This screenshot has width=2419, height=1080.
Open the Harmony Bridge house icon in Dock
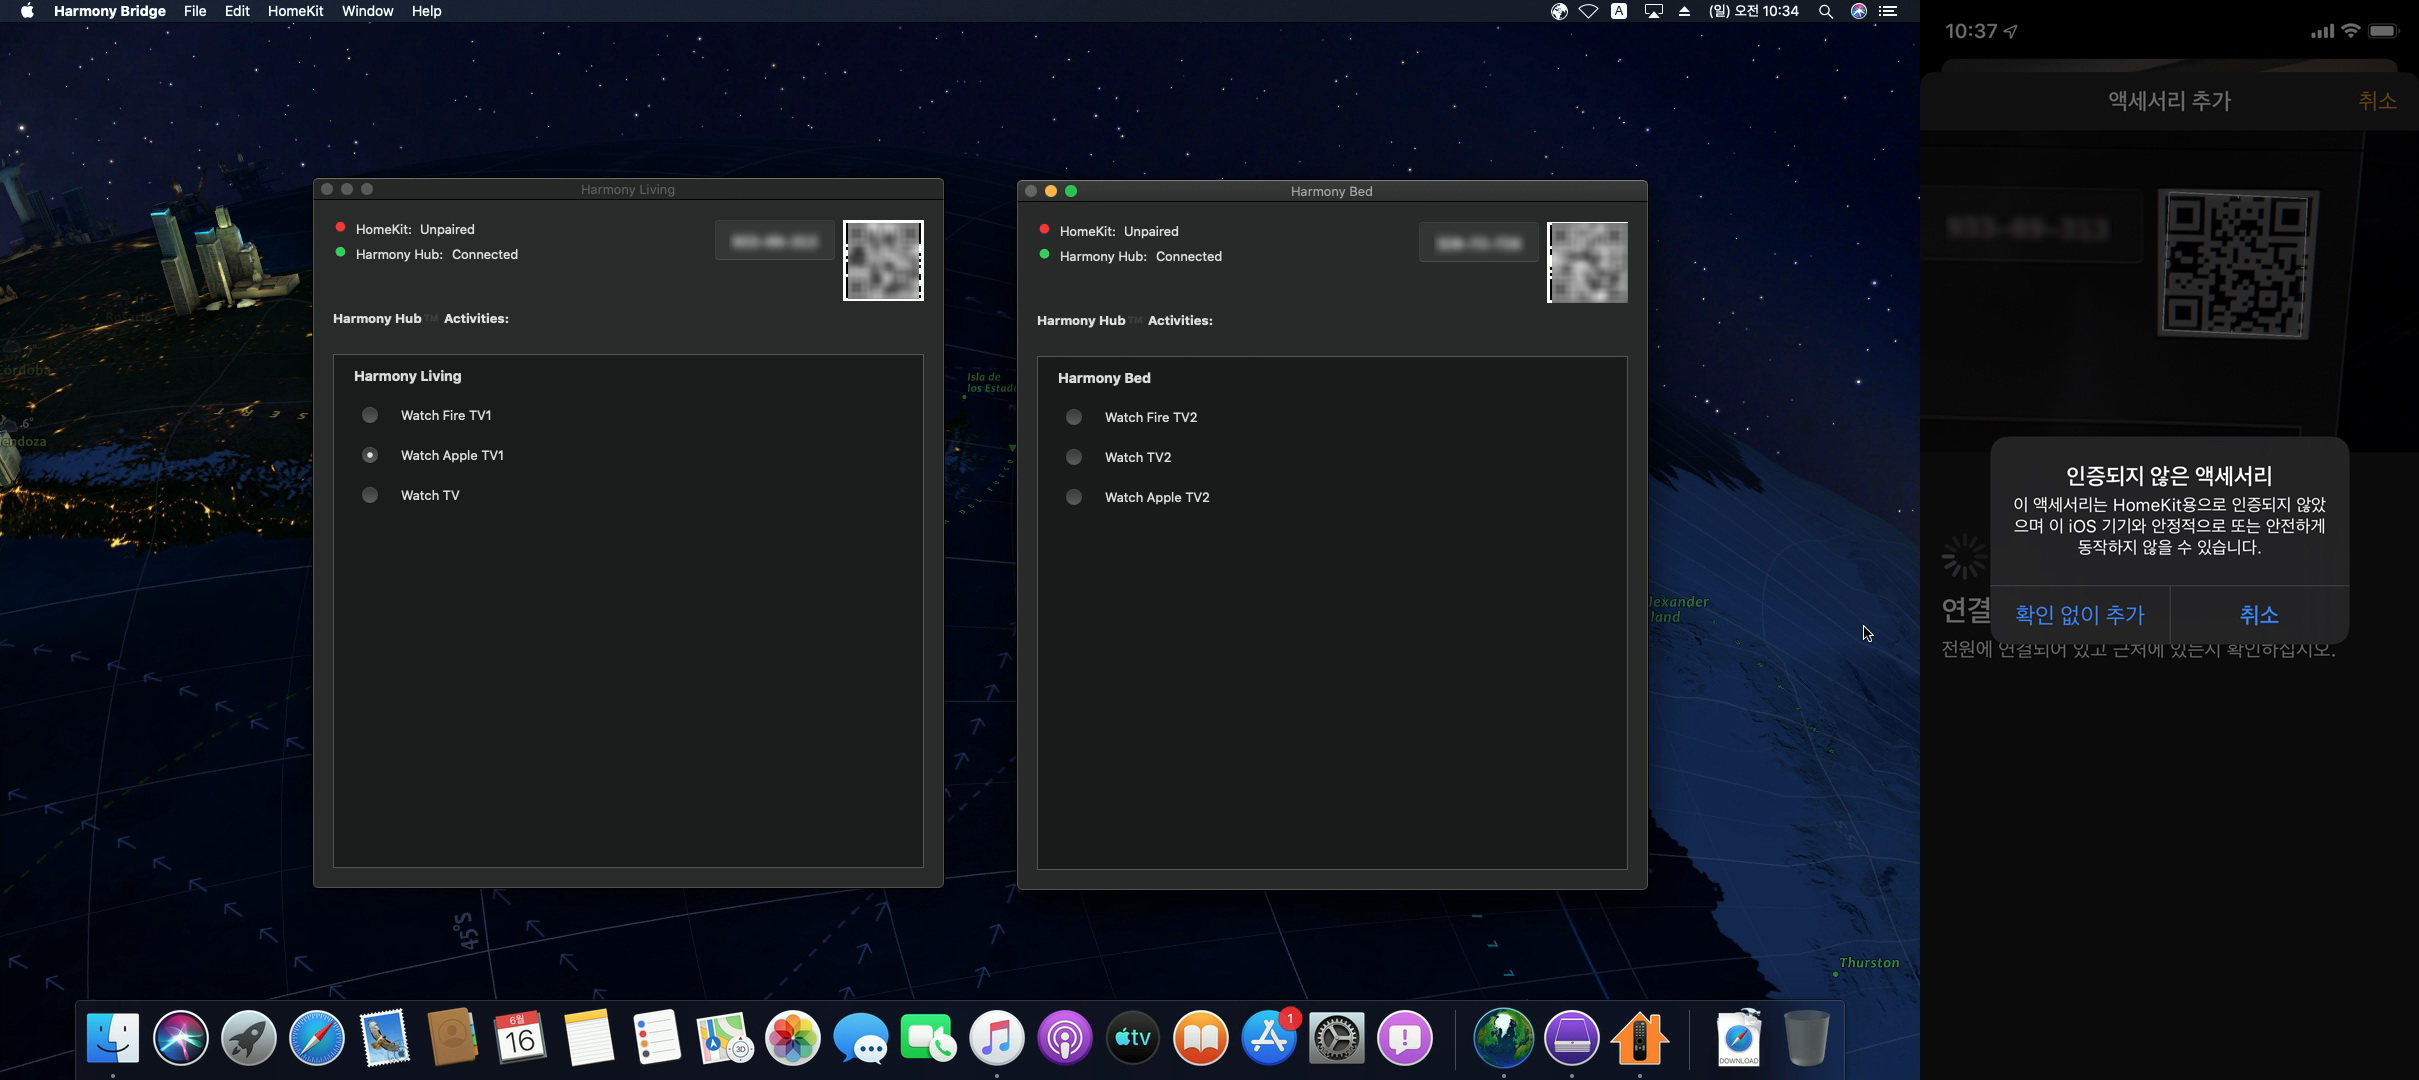[x=1639, y=1038]
